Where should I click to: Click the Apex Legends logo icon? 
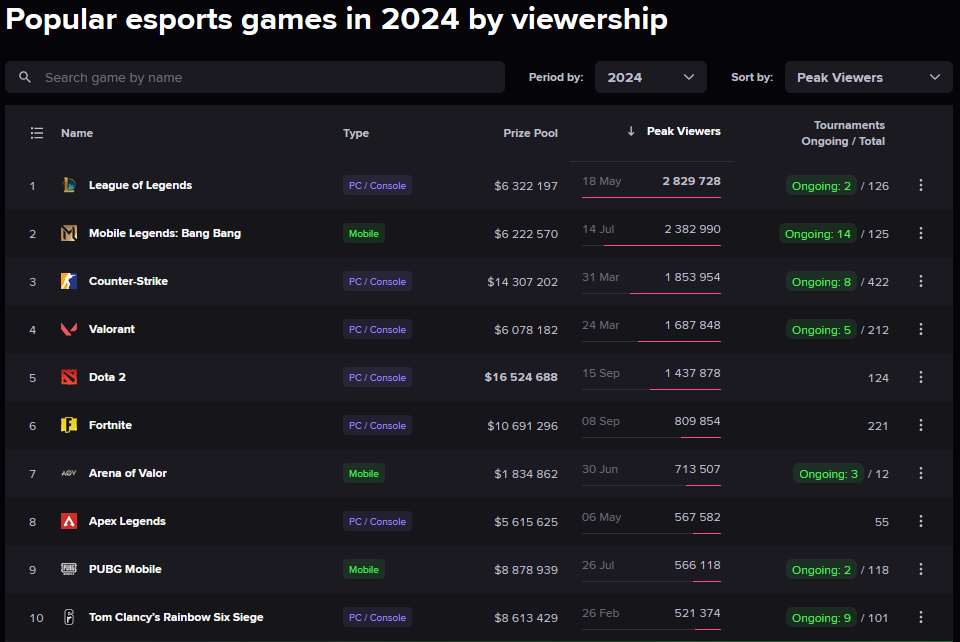(x=68, y=521)
